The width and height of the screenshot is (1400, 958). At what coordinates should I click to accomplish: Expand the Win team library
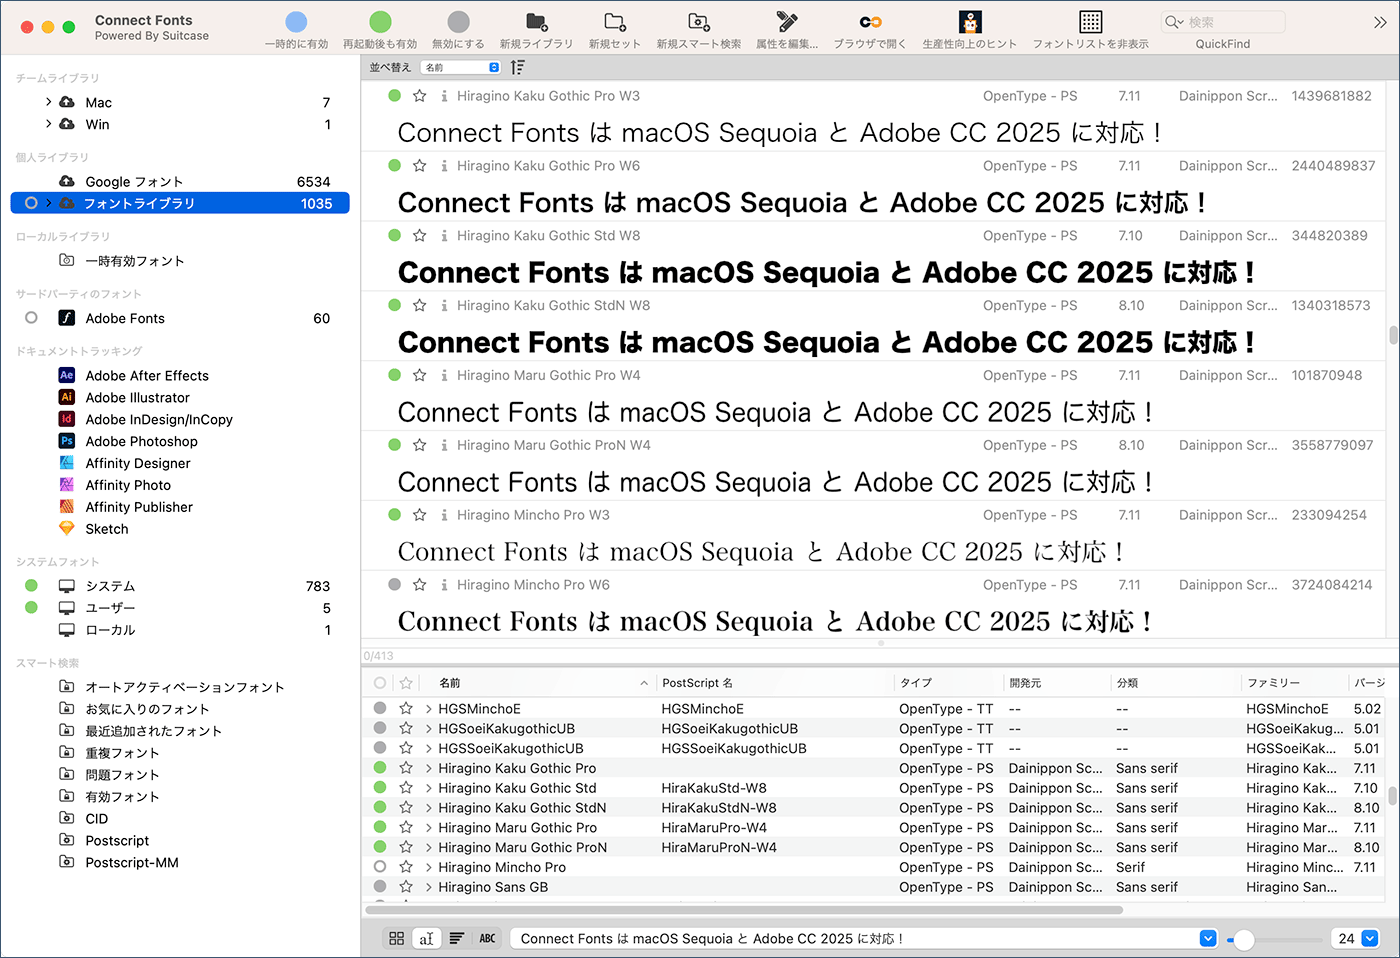[x=48, y=124]
